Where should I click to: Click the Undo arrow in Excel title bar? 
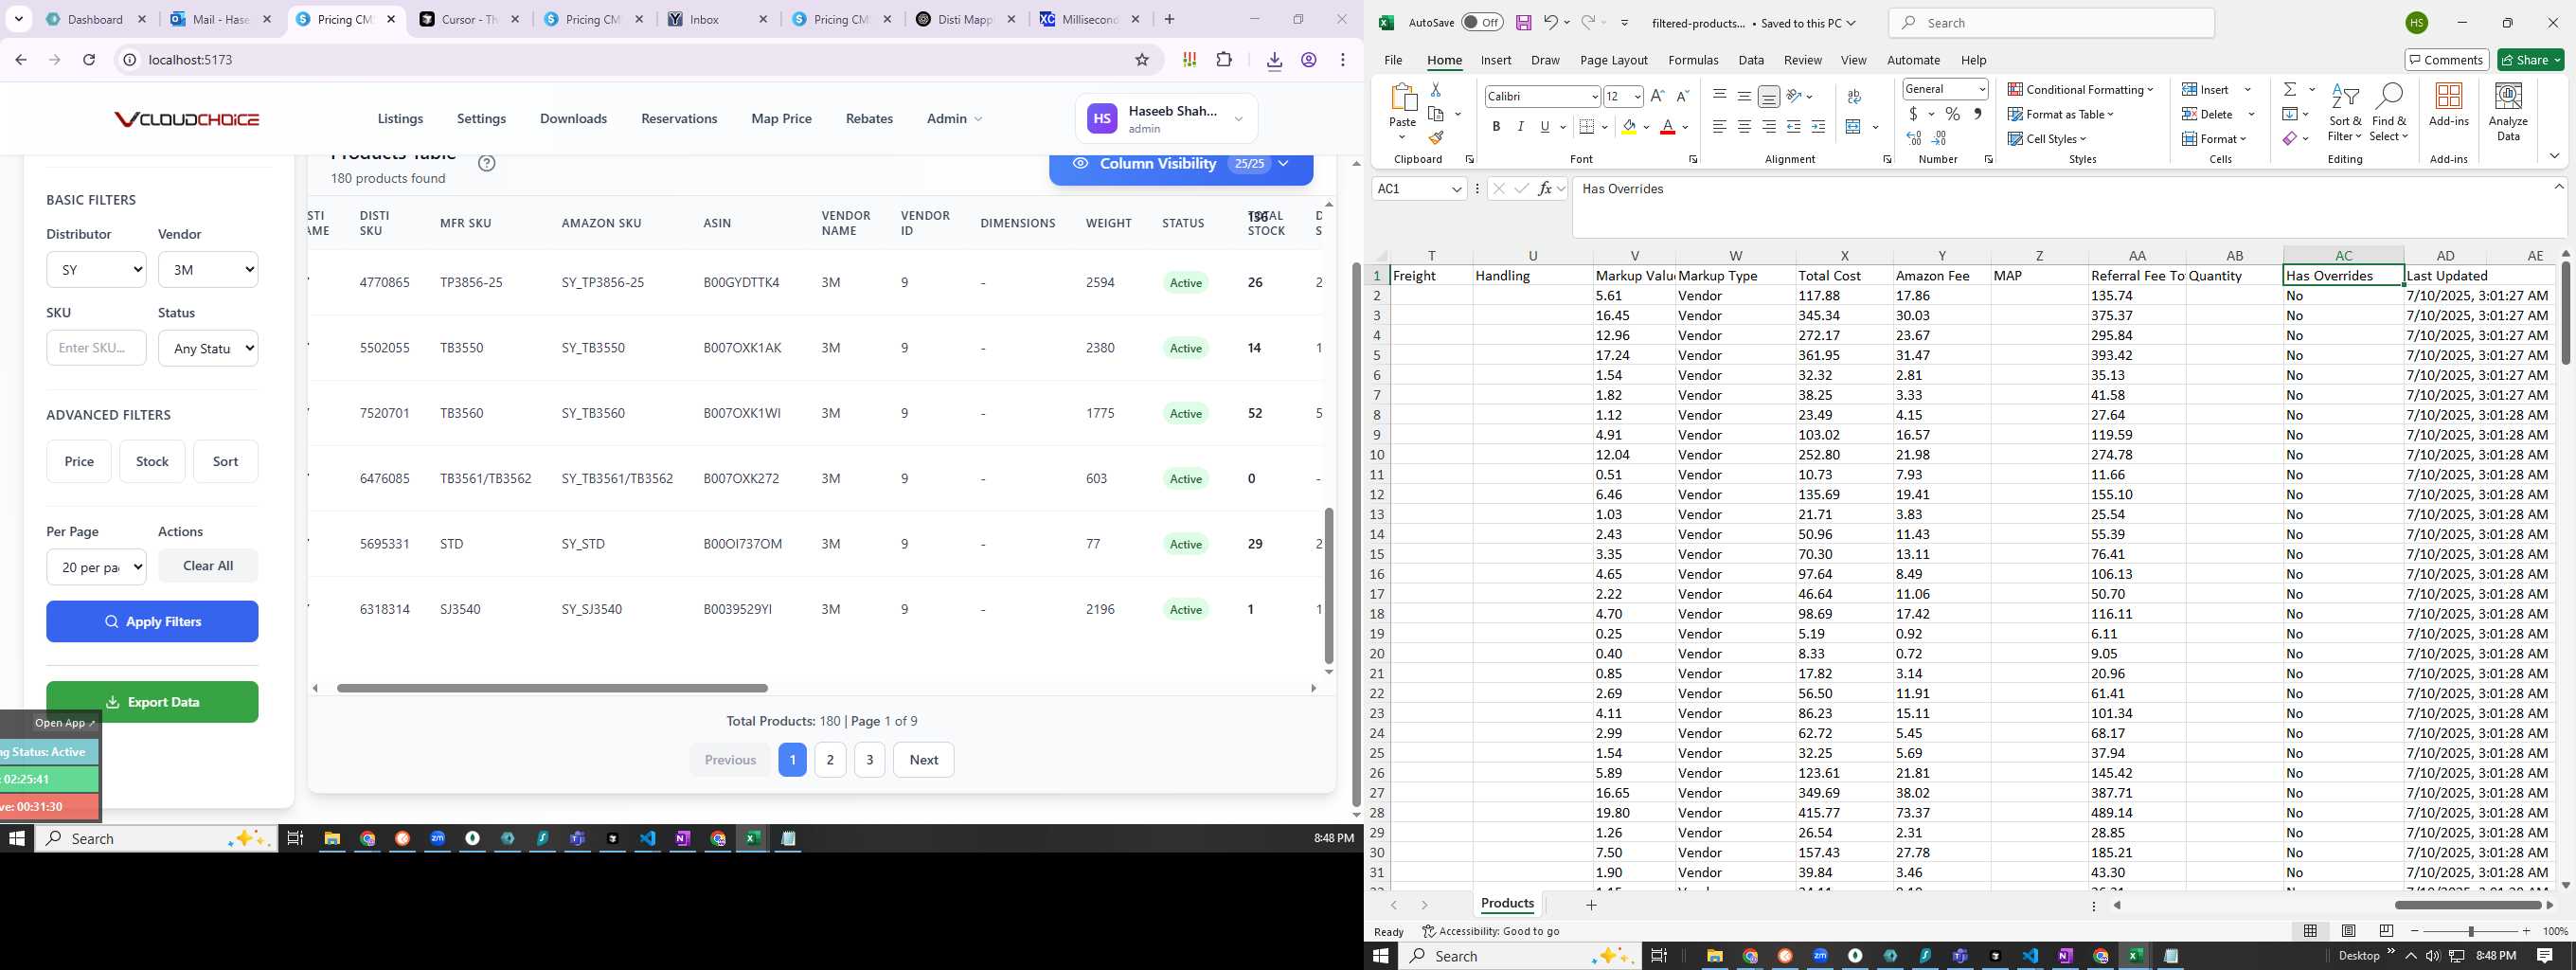click(1550, 22)
